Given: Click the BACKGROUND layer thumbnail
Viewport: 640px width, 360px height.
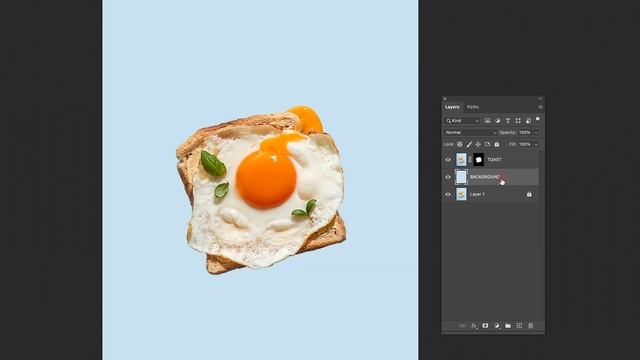Looking at the screenshot, I should pyautogui.click(x=461, y=177).
